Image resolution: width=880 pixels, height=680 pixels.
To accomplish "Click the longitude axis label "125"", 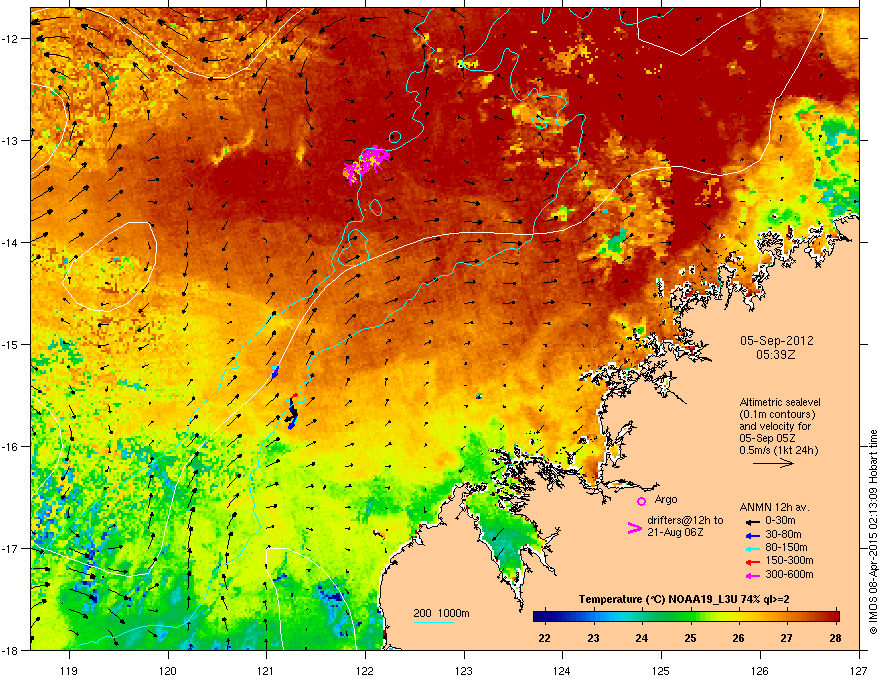I will (x=661, y=670).
